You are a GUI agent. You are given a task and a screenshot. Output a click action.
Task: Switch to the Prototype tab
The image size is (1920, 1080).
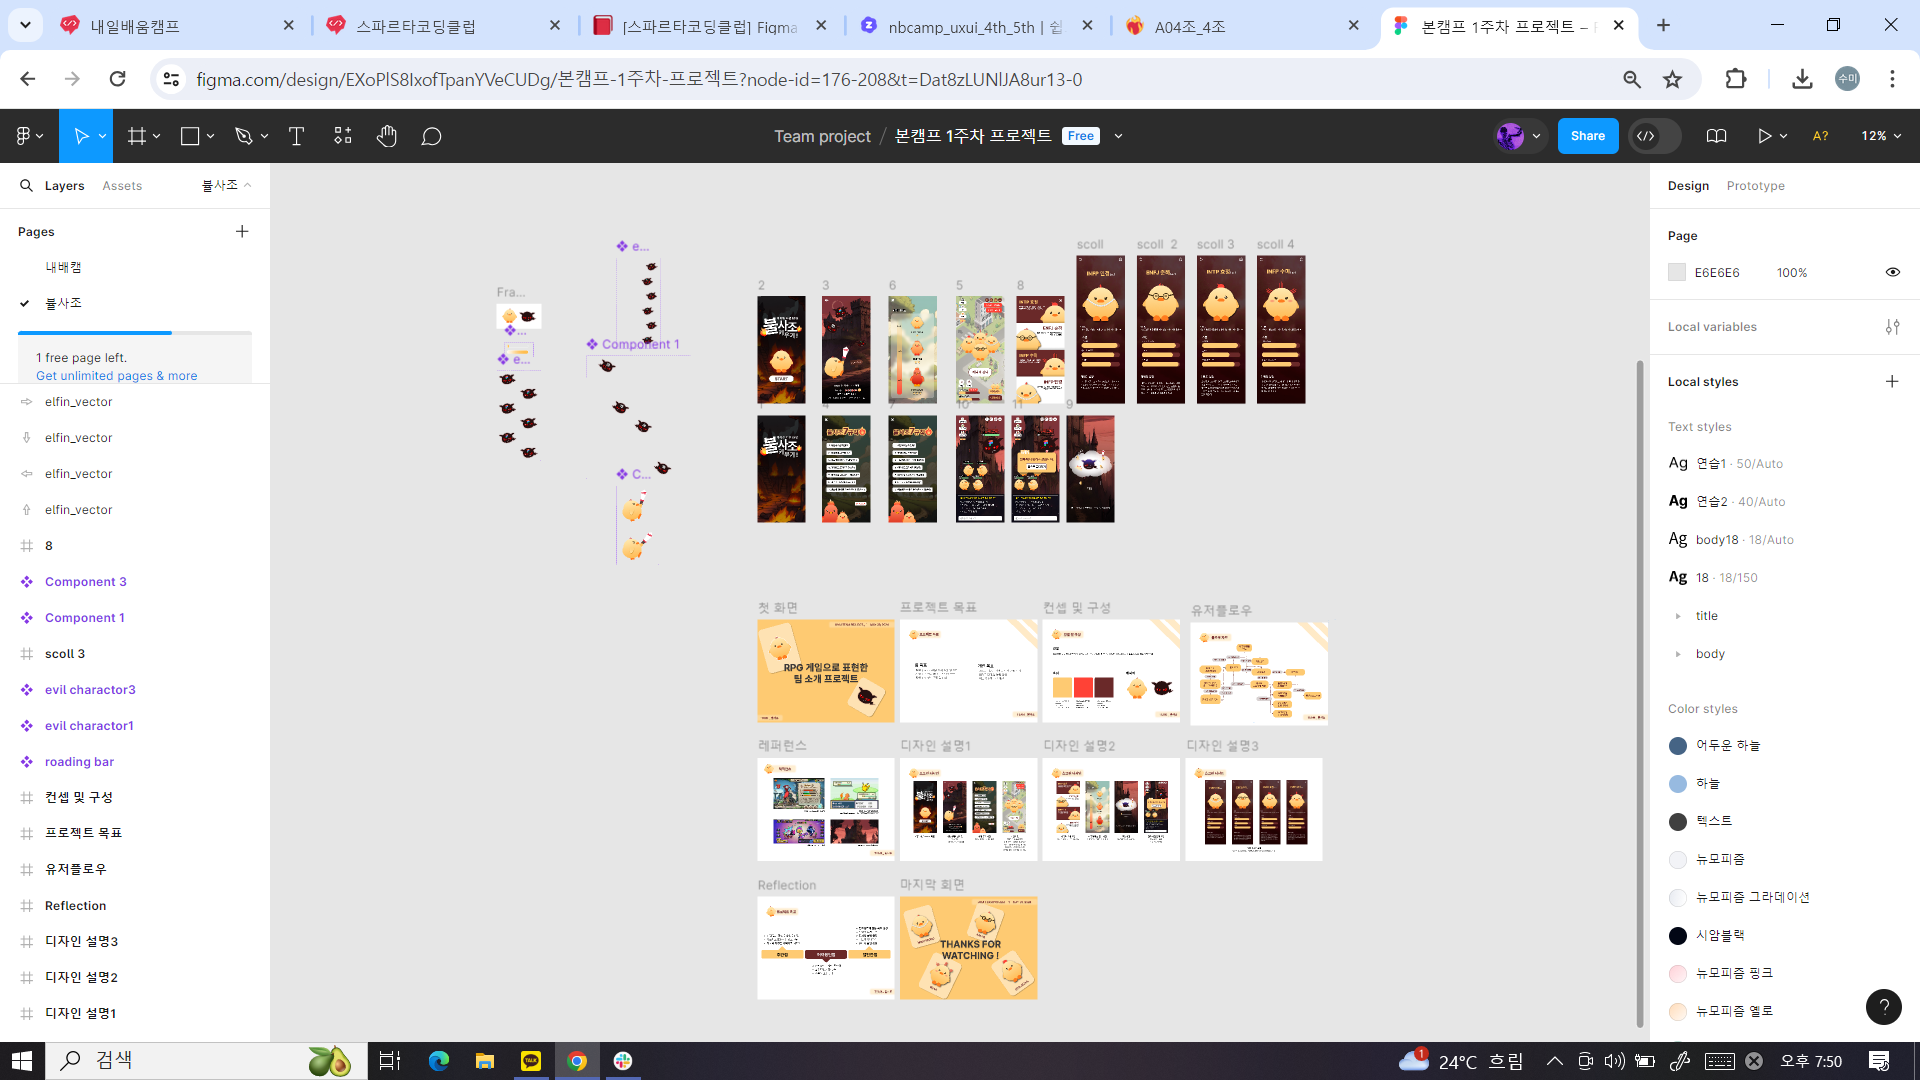(1755, 186)
